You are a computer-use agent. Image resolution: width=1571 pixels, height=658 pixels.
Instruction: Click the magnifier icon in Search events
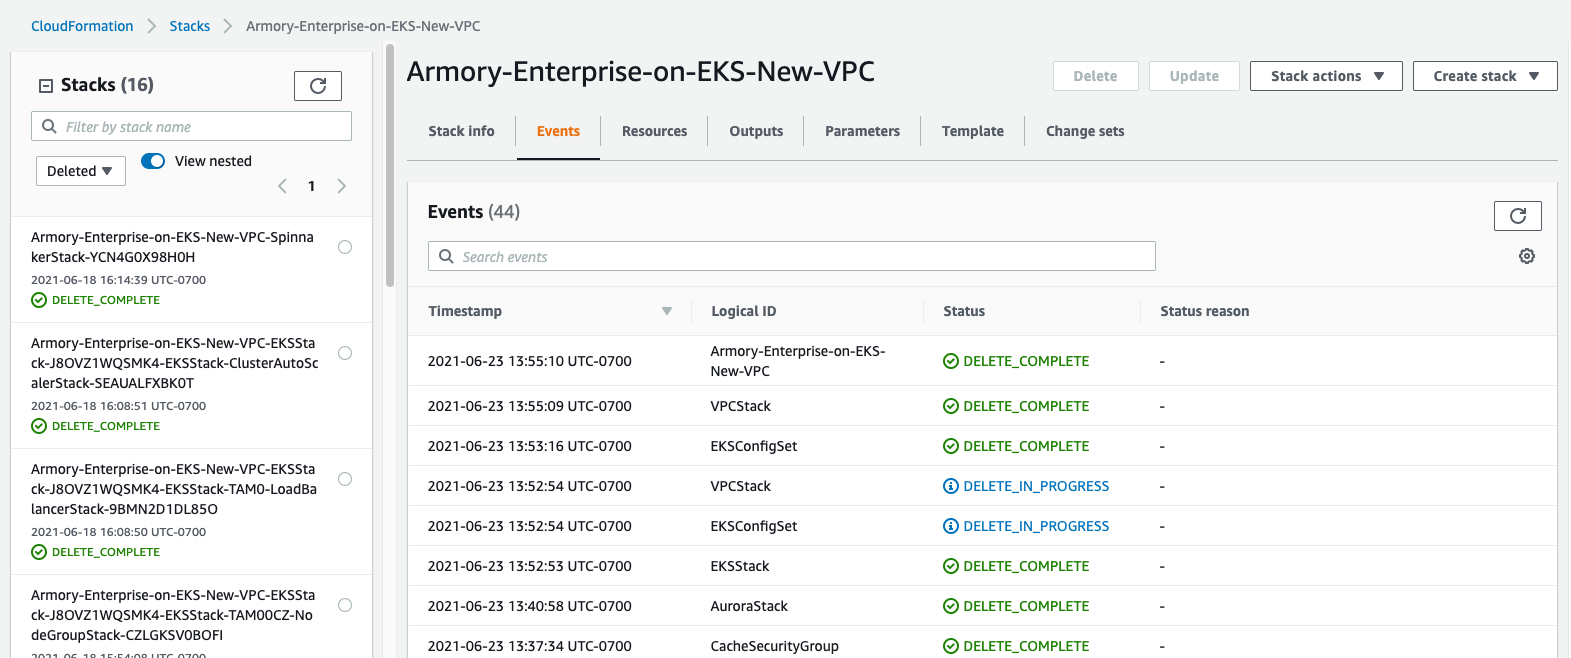pyautogui.click(x=446, y=256)
